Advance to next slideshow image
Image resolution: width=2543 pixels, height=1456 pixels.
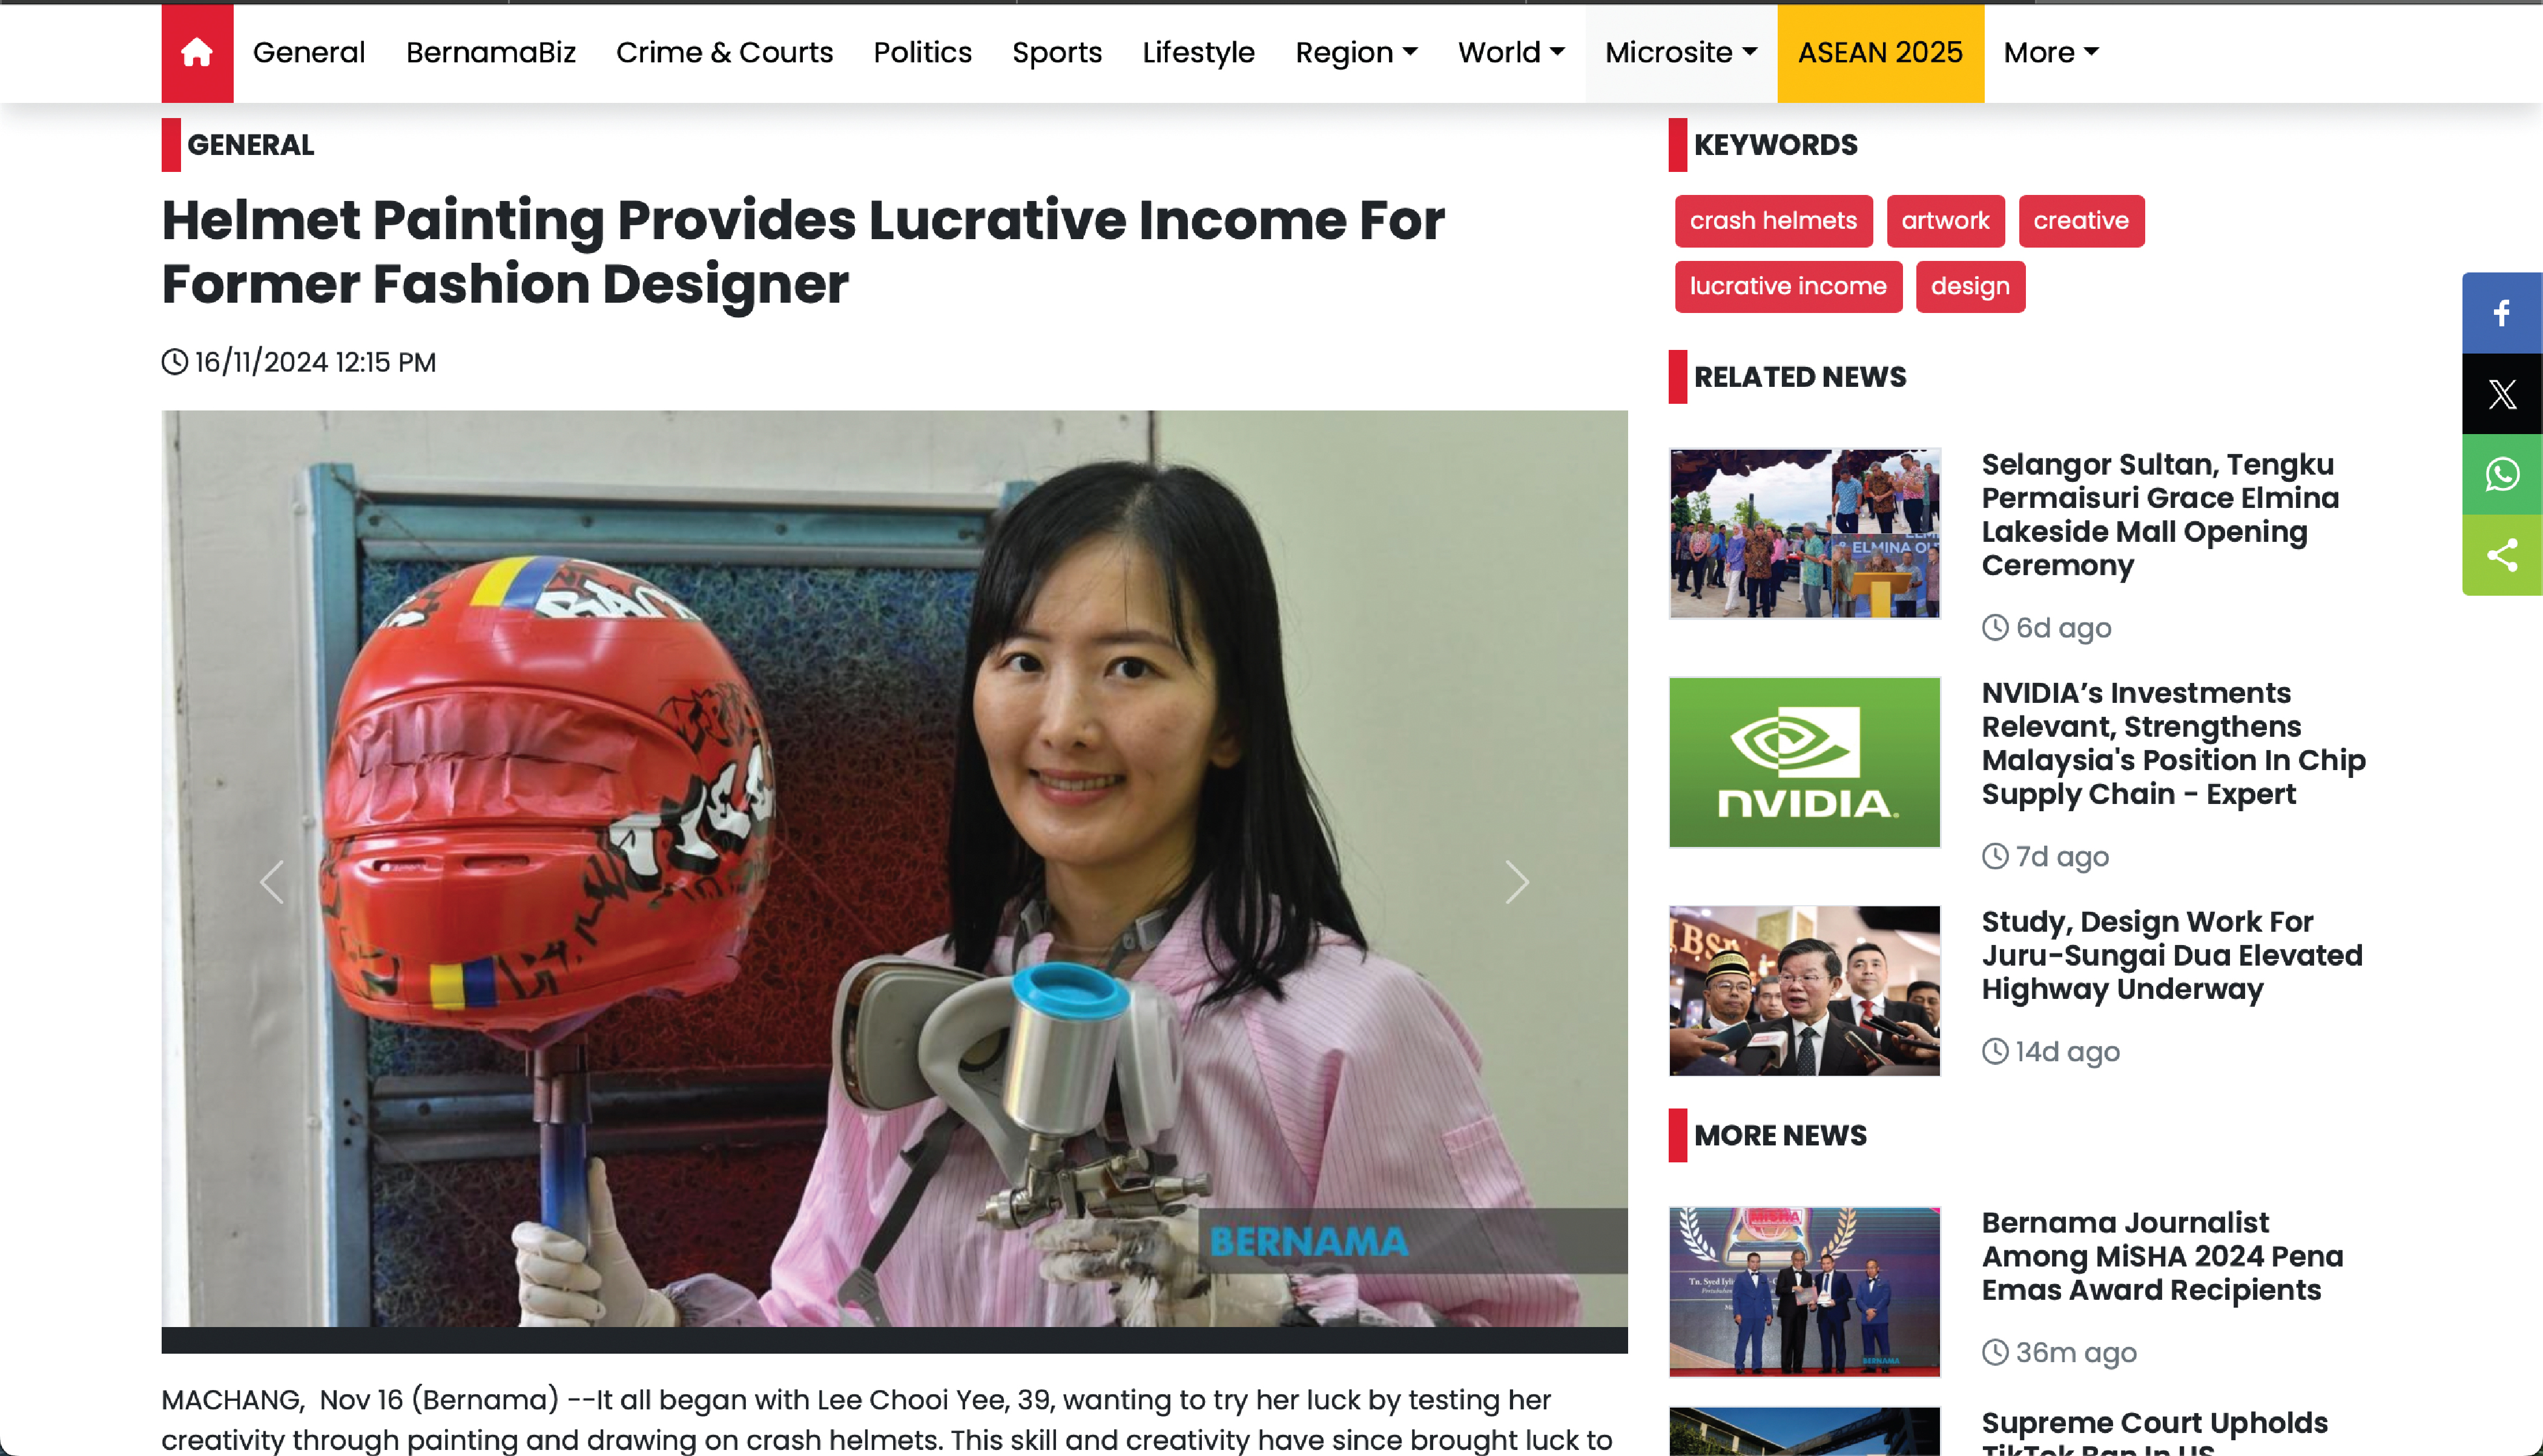tap(1517, 882)
